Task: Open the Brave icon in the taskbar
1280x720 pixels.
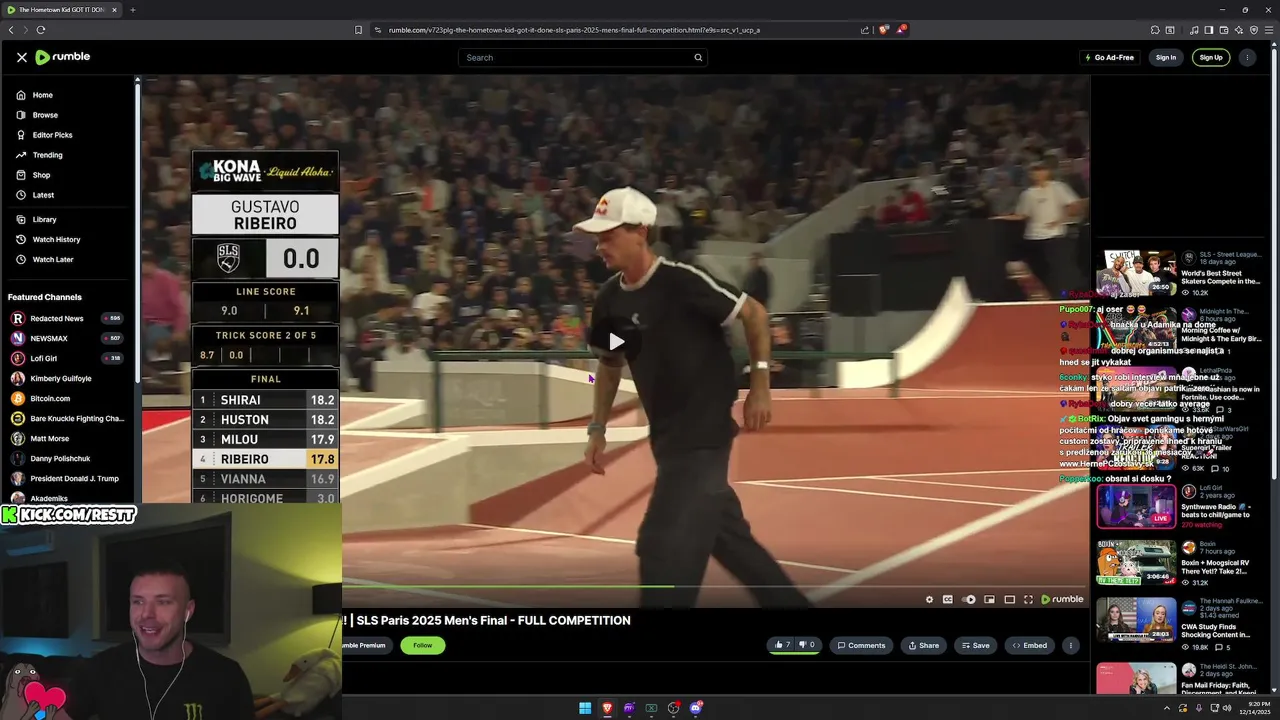Action: [607, 708]
